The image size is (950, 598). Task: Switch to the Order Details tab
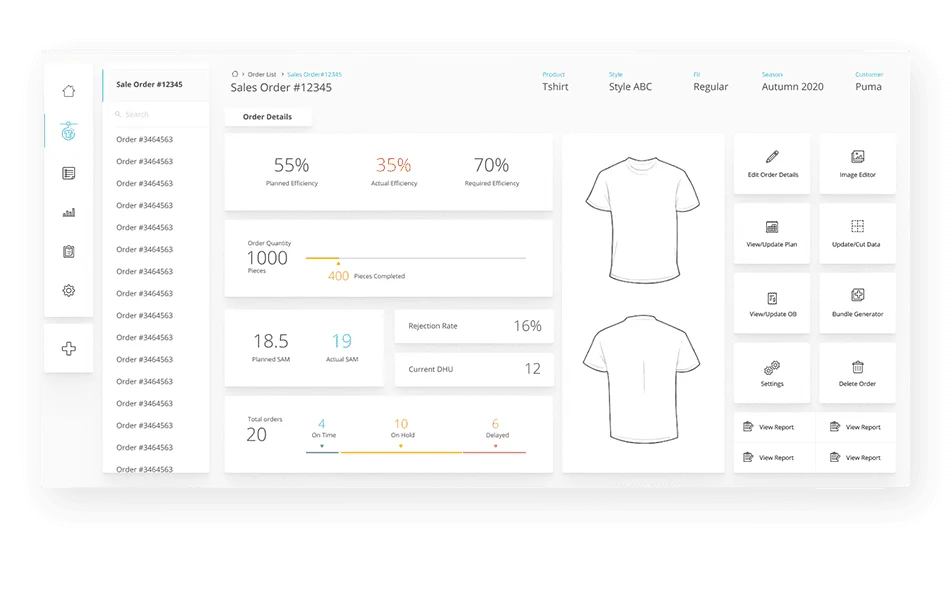pyautogui.click(x=268, y=117)
